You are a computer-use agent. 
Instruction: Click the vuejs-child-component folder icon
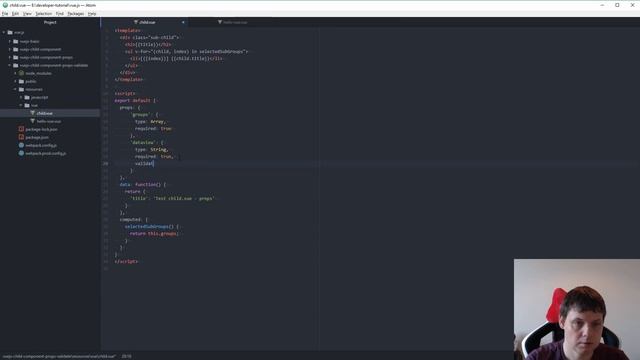16,49
